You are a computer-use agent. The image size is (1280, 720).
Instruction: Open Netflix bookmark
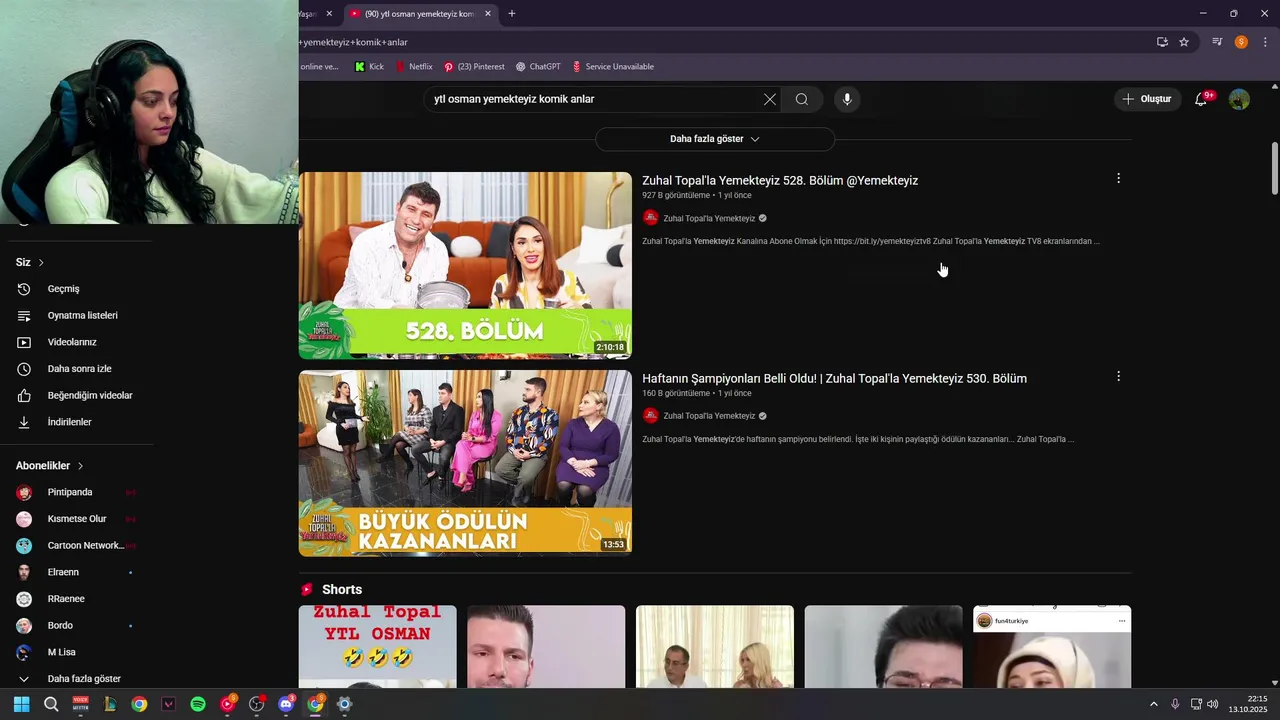click(413, 67)
